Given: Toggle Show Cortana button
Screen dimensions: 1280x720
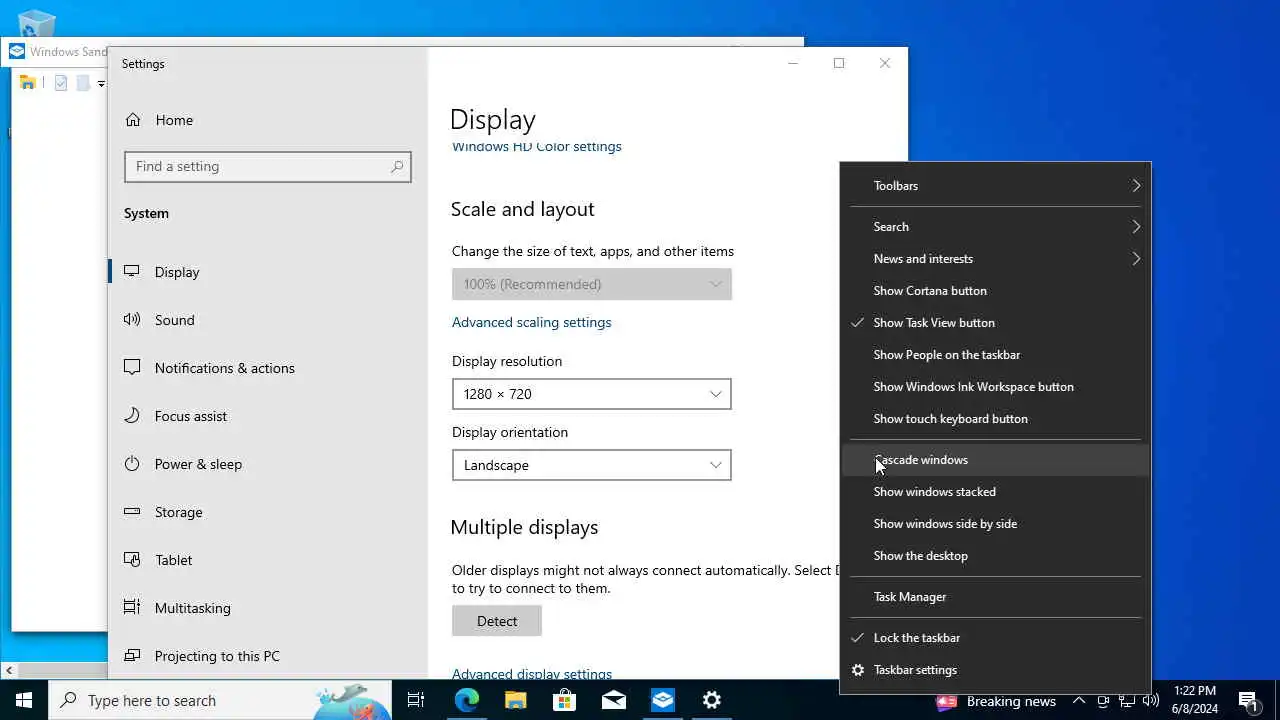Looking at the screenshot, I should pos(995,291).
